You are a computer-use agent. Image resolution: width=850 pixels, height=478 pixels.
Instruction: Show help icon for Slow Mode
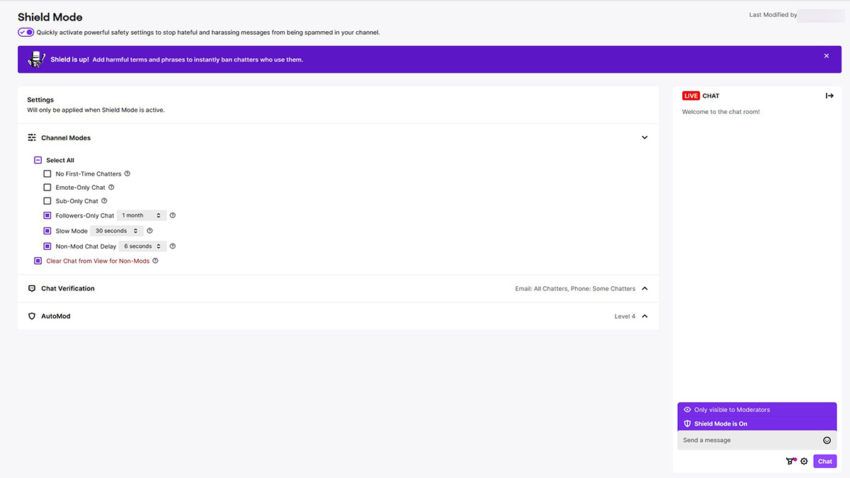pyautogui.click(x=150, y=231)
